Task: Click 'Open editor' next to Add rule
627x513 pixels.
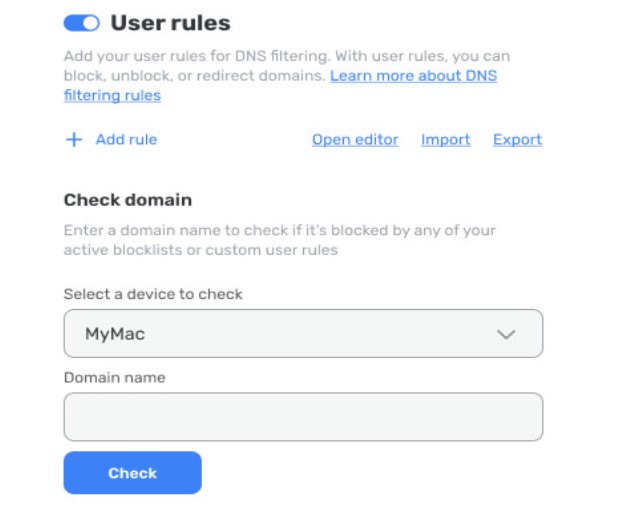Action: click(x=355, y=140)
